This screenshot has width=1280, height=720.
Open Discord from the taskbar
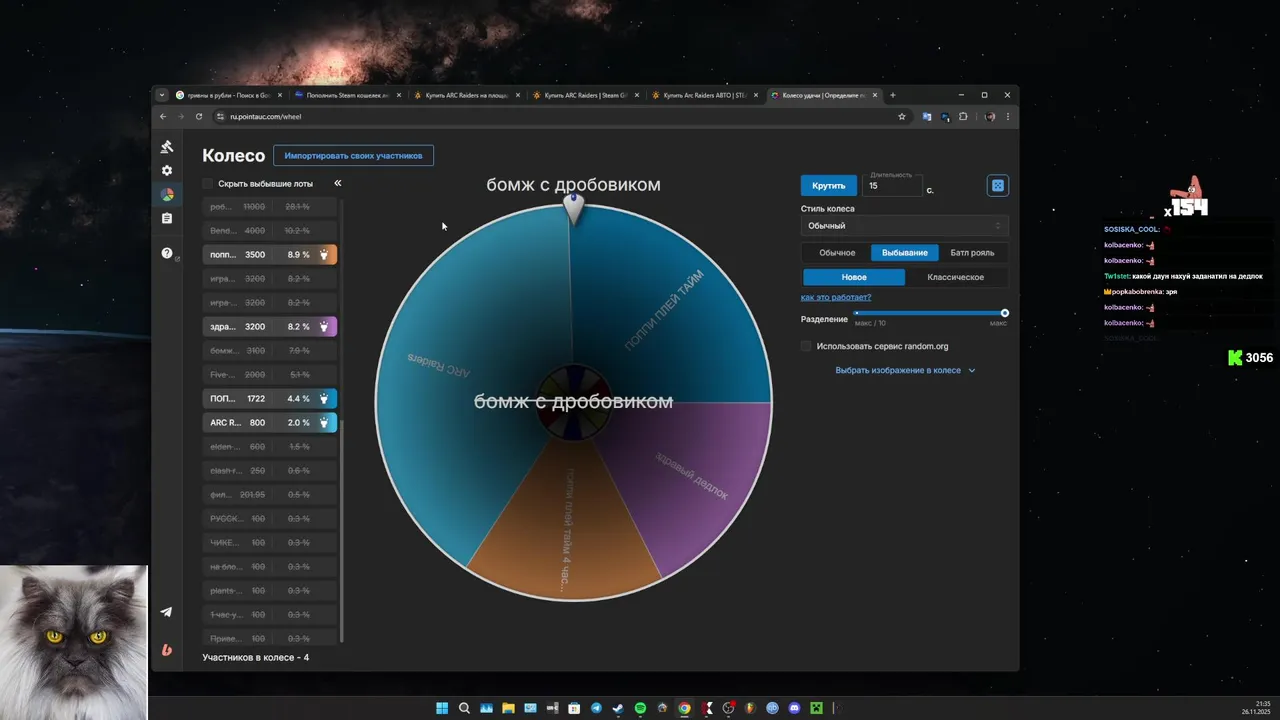pos(794,708)
